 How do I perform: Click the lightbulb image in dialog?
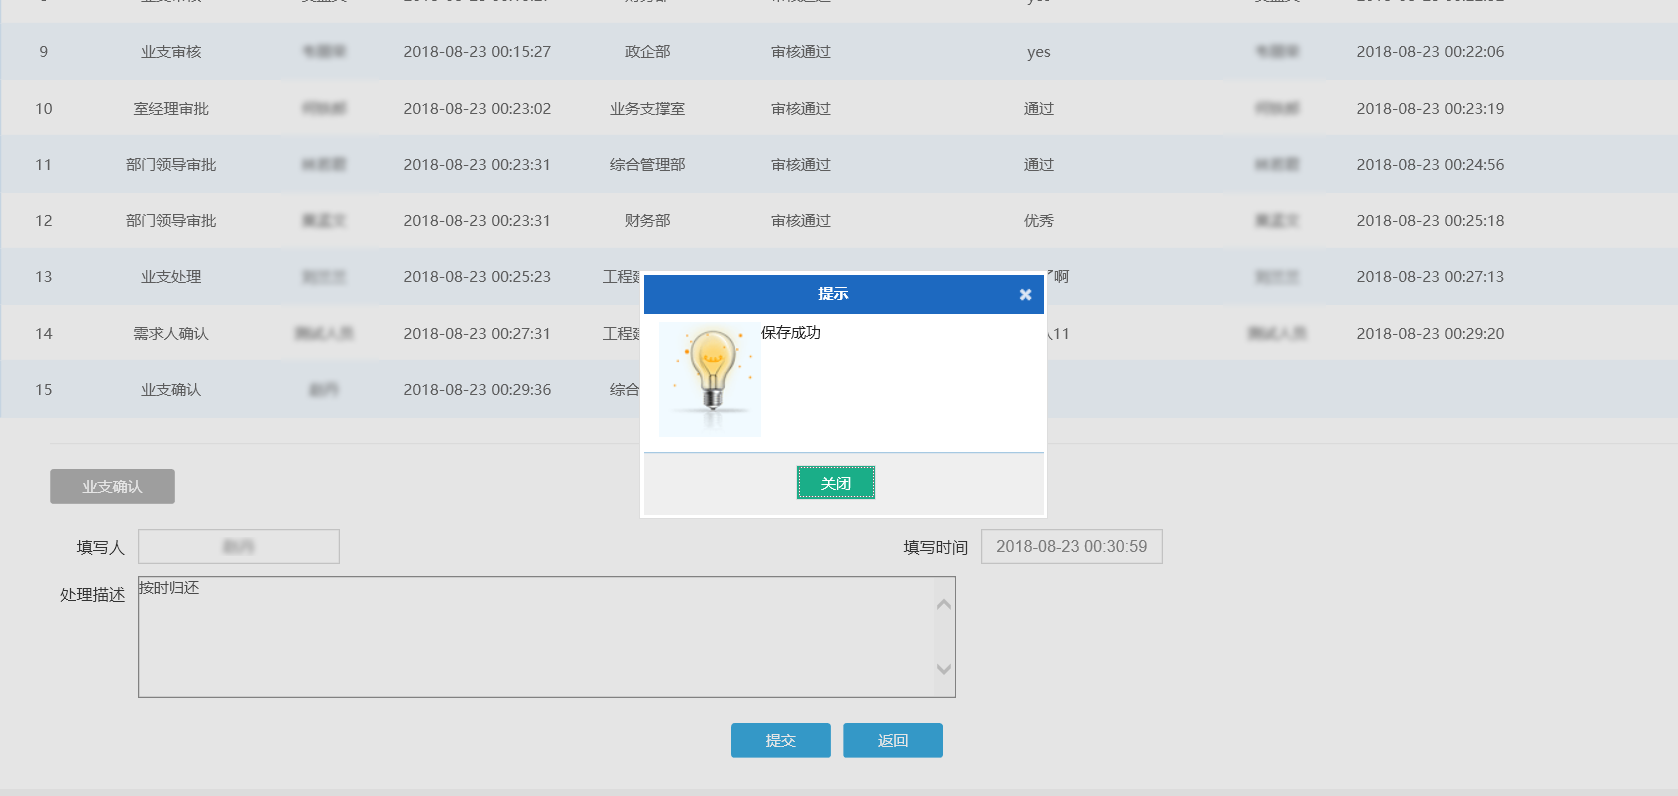710,378
